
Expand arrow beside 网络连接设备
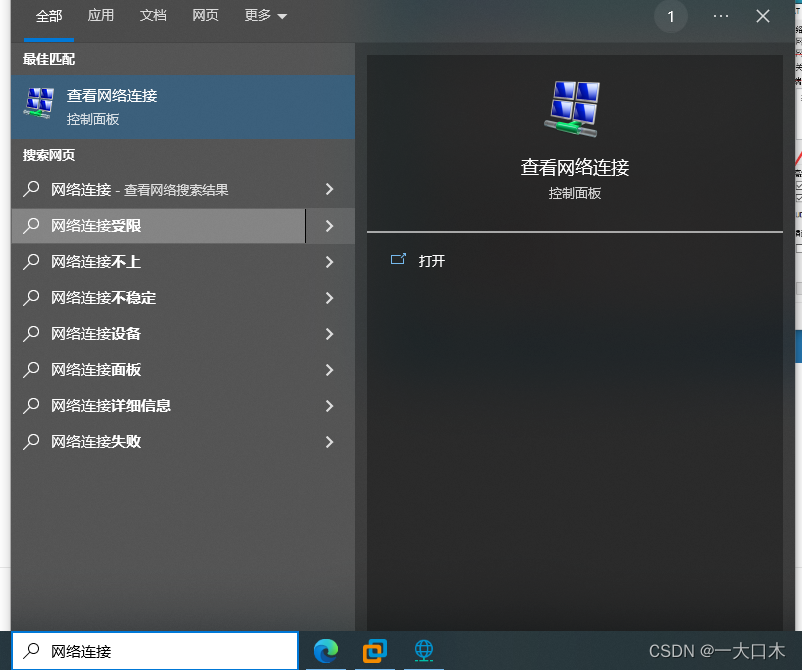[x=329, y=333]
